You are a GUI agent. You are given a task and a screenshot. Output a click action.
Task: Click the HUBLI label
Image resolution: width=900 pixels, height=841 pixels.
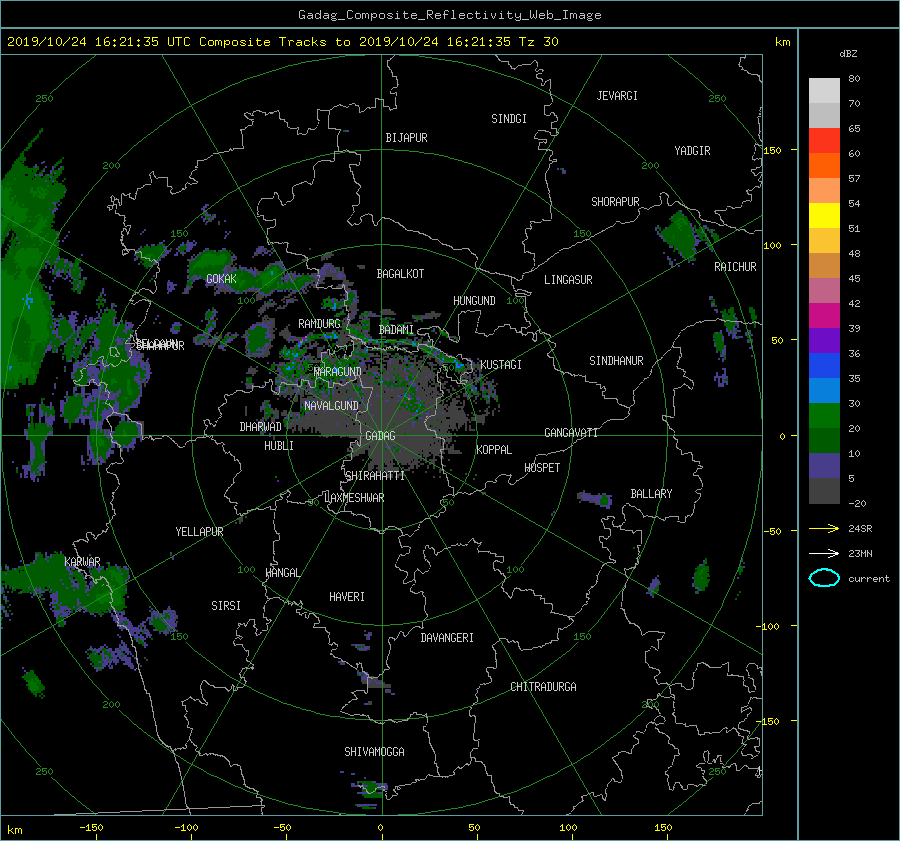278,446
